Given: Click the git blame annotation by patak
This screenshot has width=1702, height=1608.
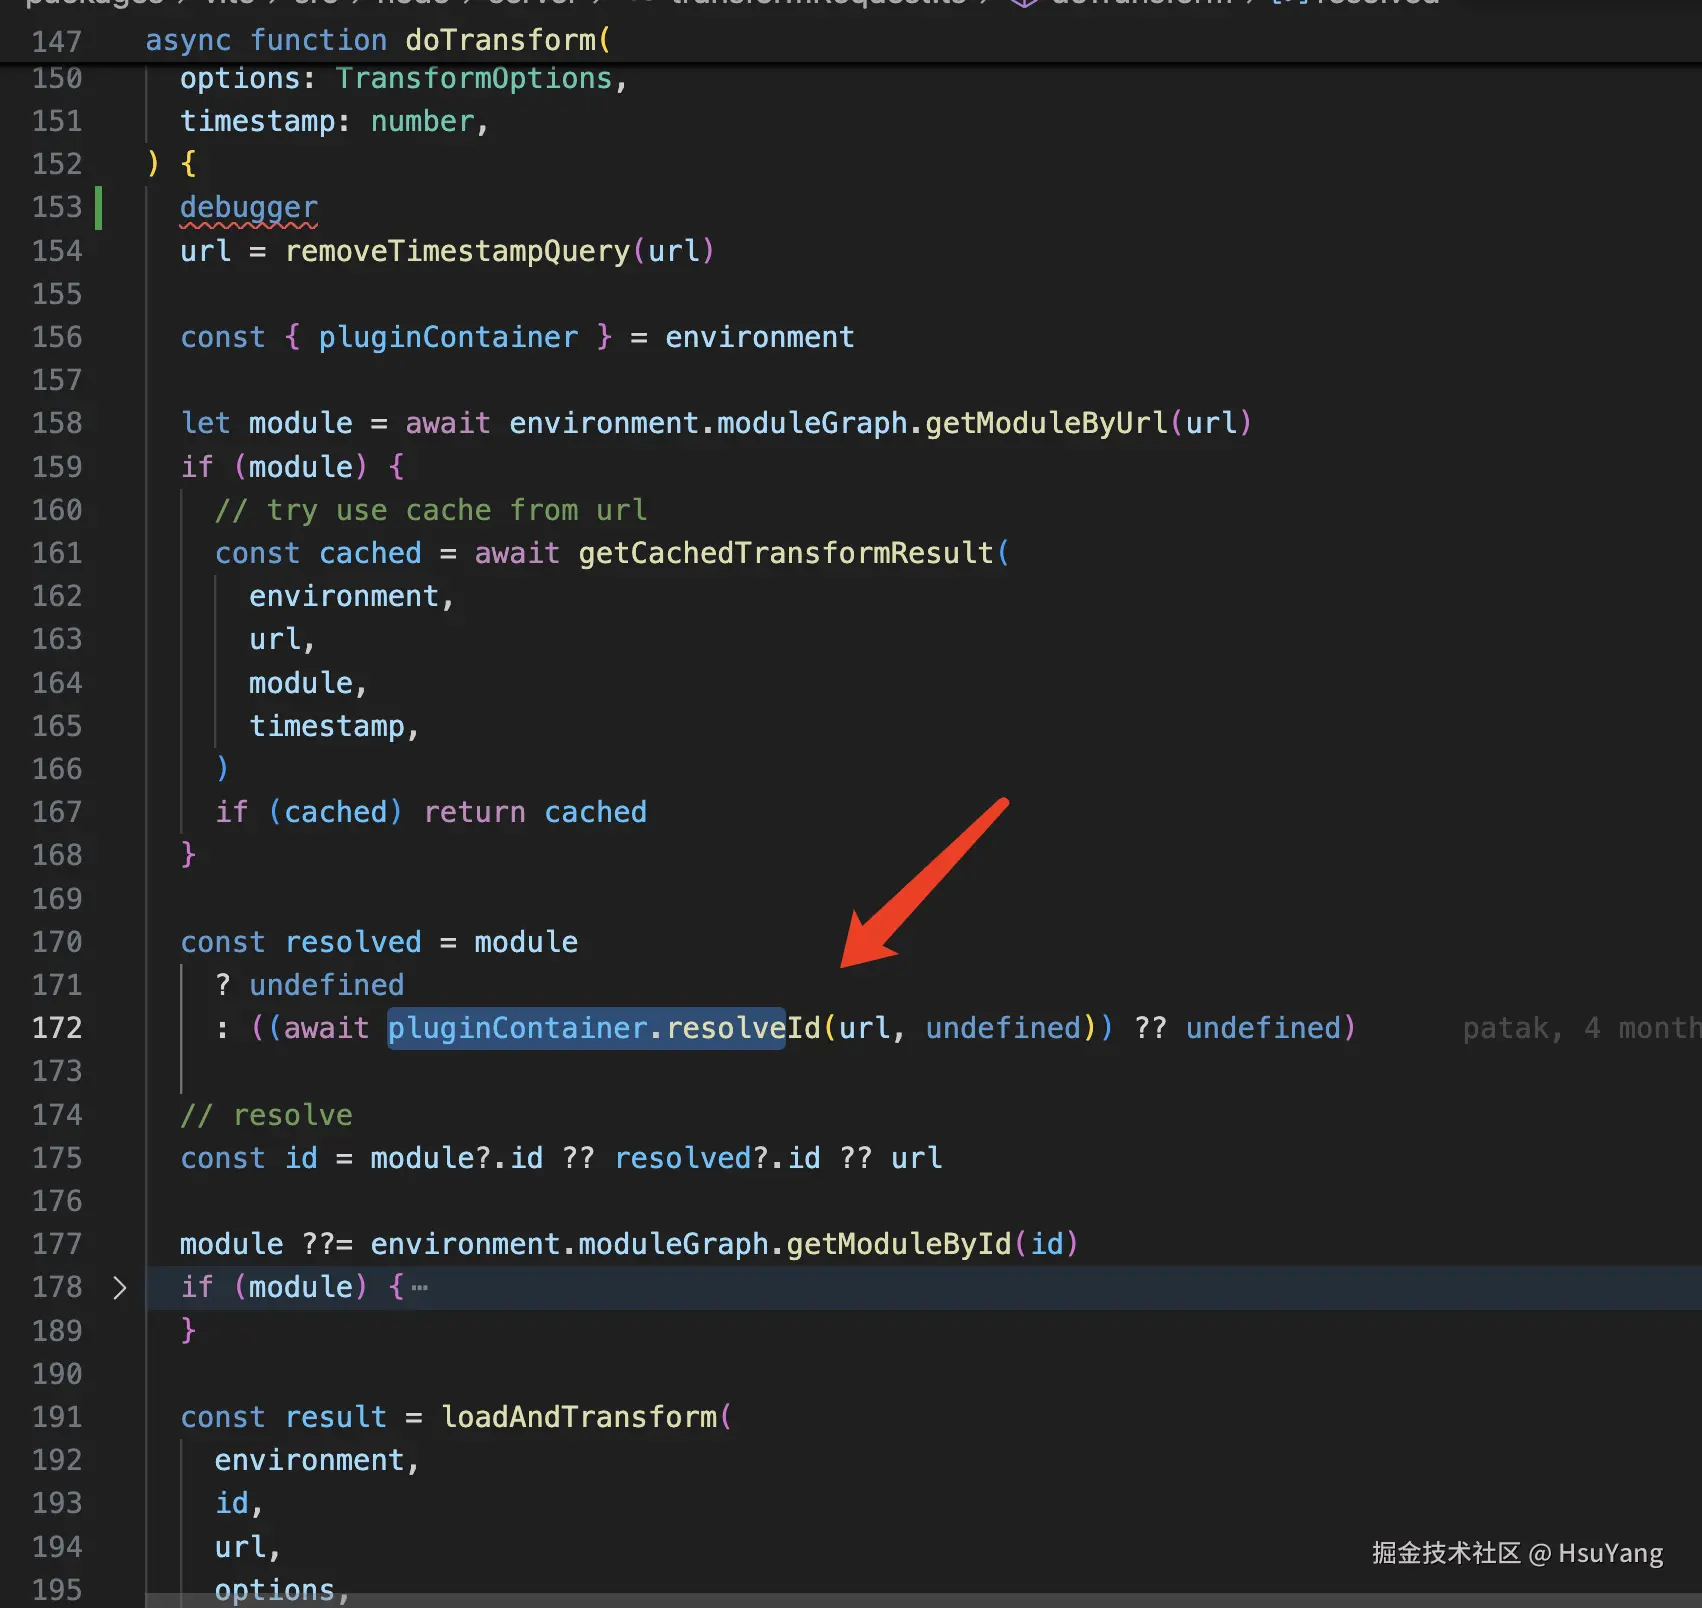Looking at the screenshot, I should tap(1581, 1028).
